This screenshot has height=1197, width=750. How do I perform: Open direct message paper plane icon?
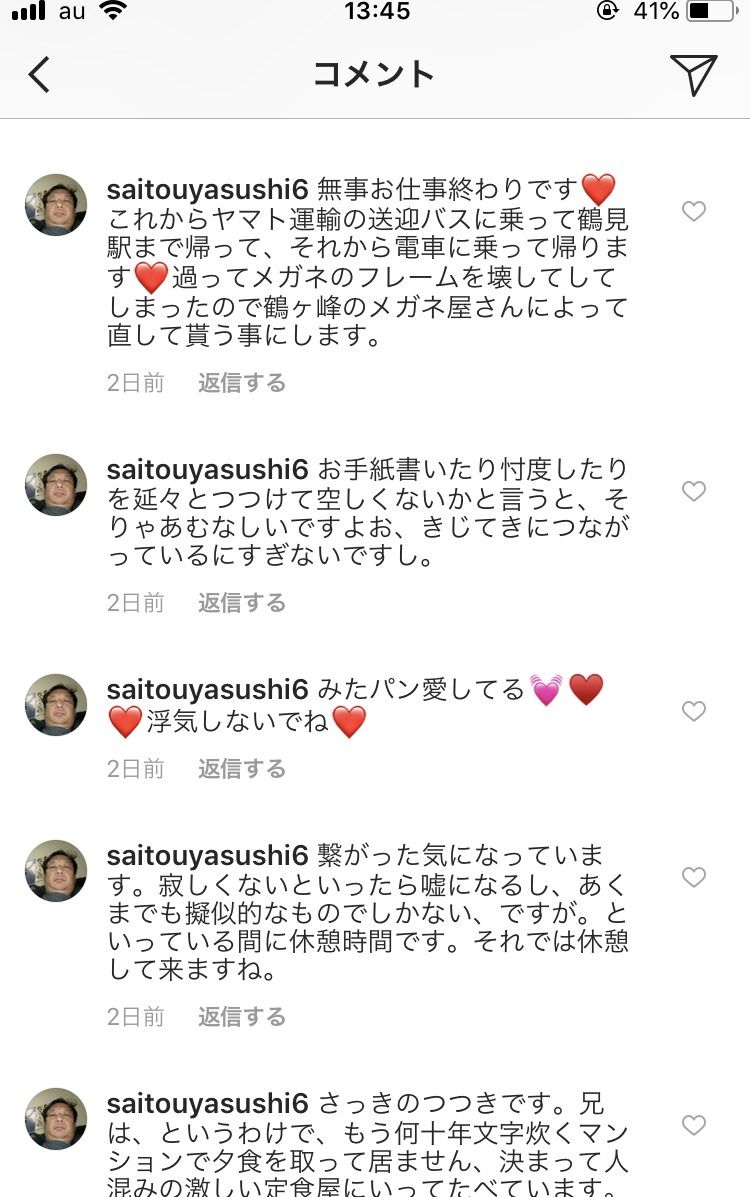pos(693,75)
